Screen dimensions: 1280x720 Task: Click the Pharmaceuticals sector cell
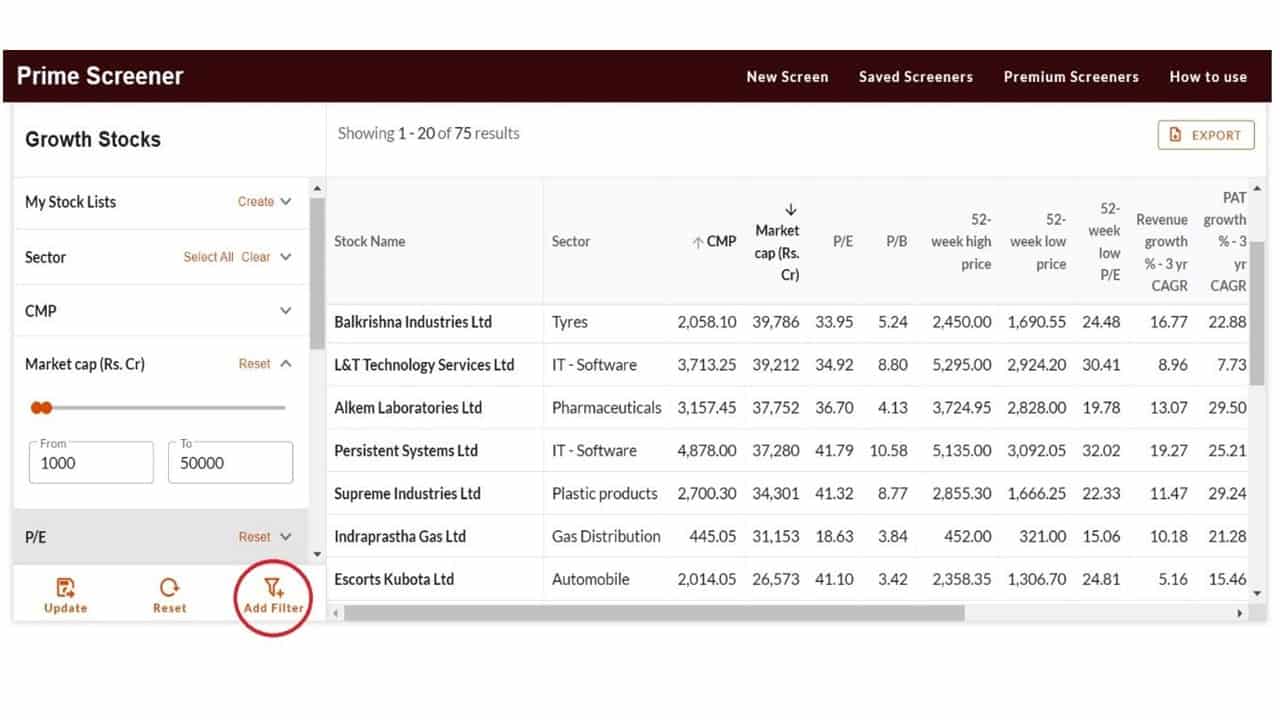(606, 408)
